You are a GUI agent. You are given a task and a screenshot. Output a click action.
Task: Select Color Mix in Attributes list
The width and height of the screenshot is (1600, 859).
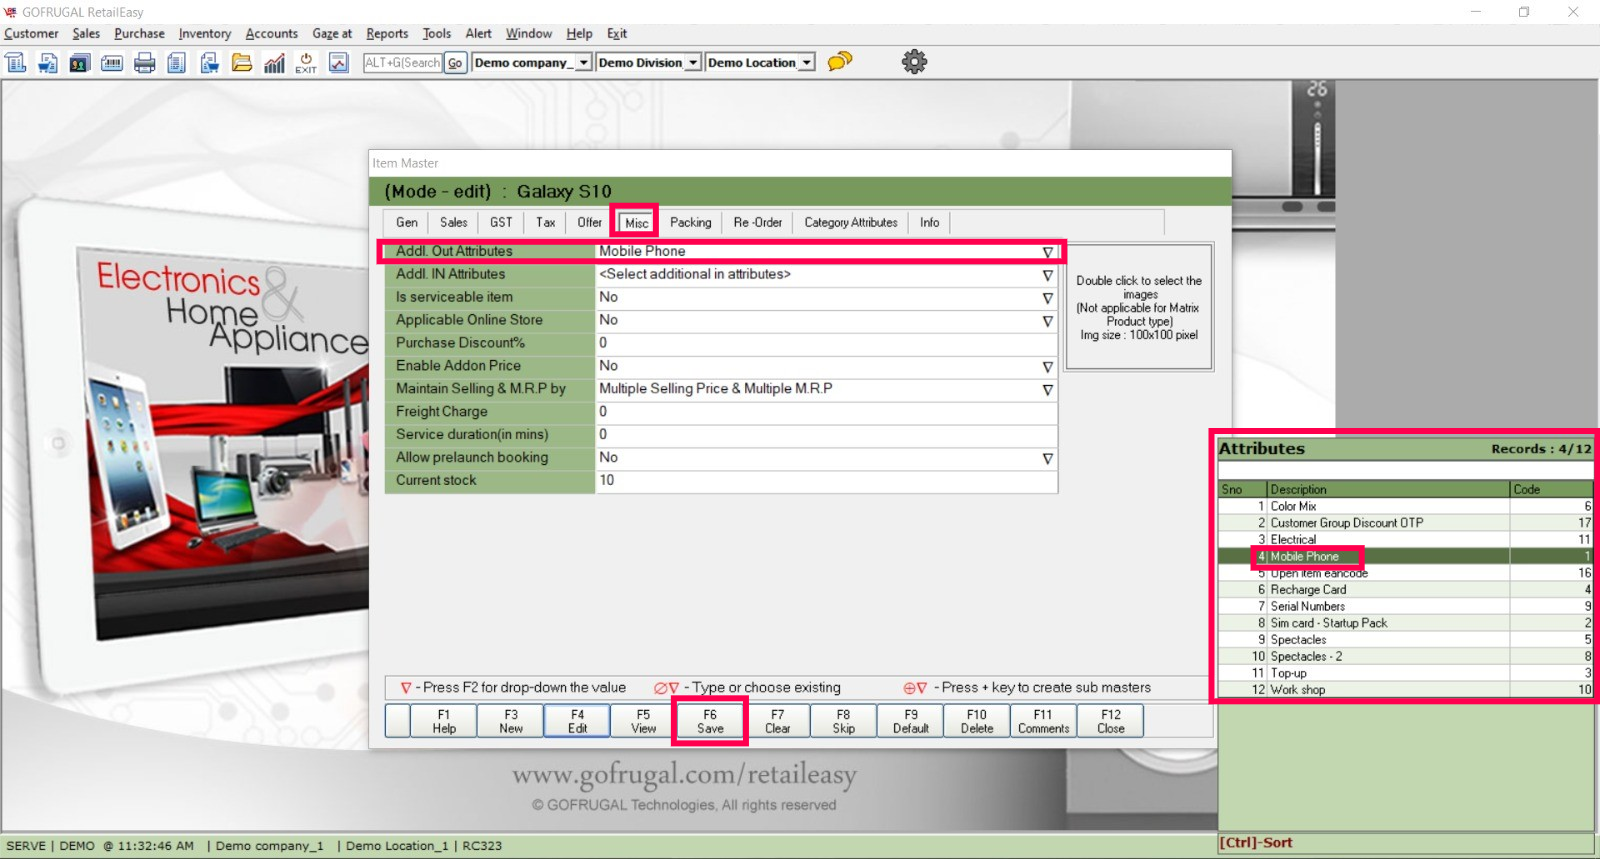pos(1405,507)
